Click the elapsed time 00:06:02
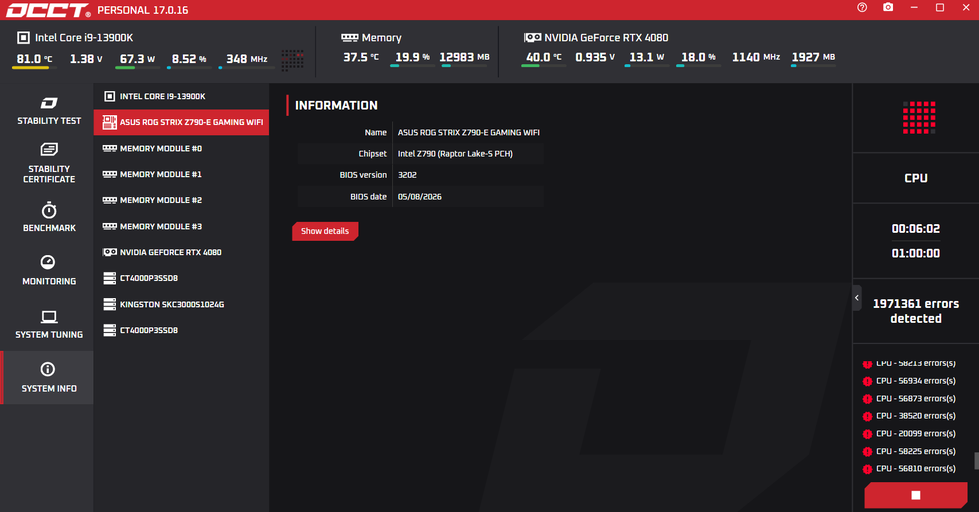979x512 pixels. 915,229
